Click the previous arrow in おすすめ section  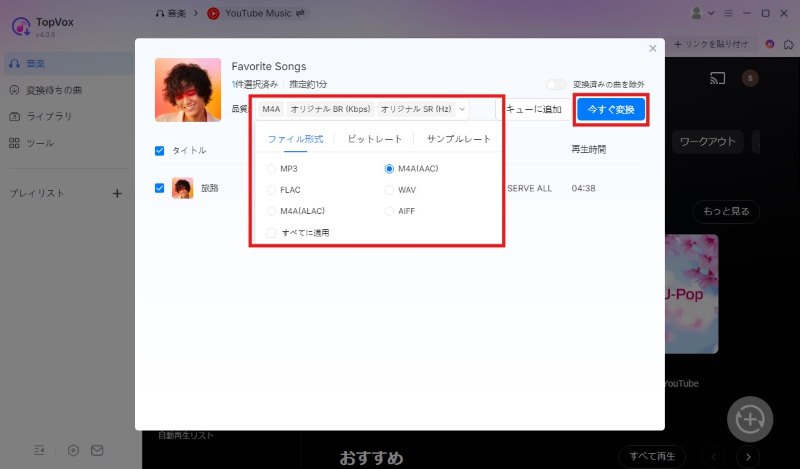[x=714, y=456]
